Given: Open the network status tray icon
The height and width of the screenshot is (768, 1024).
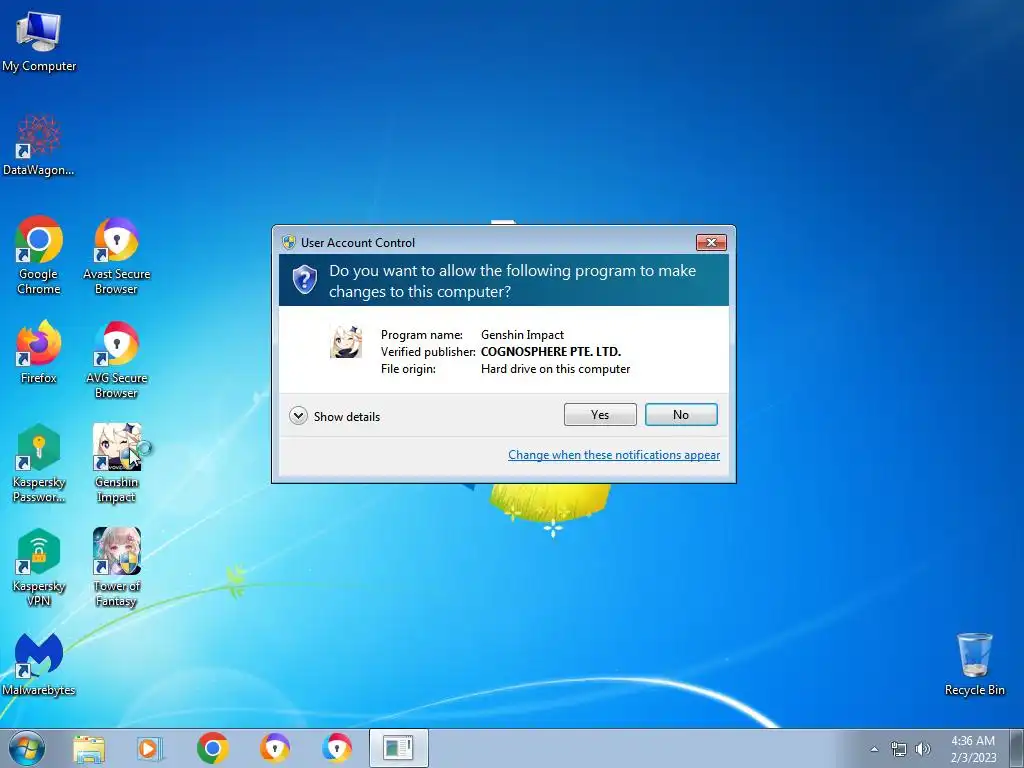Looking at the screenshot, I should [x=899, y=749].
